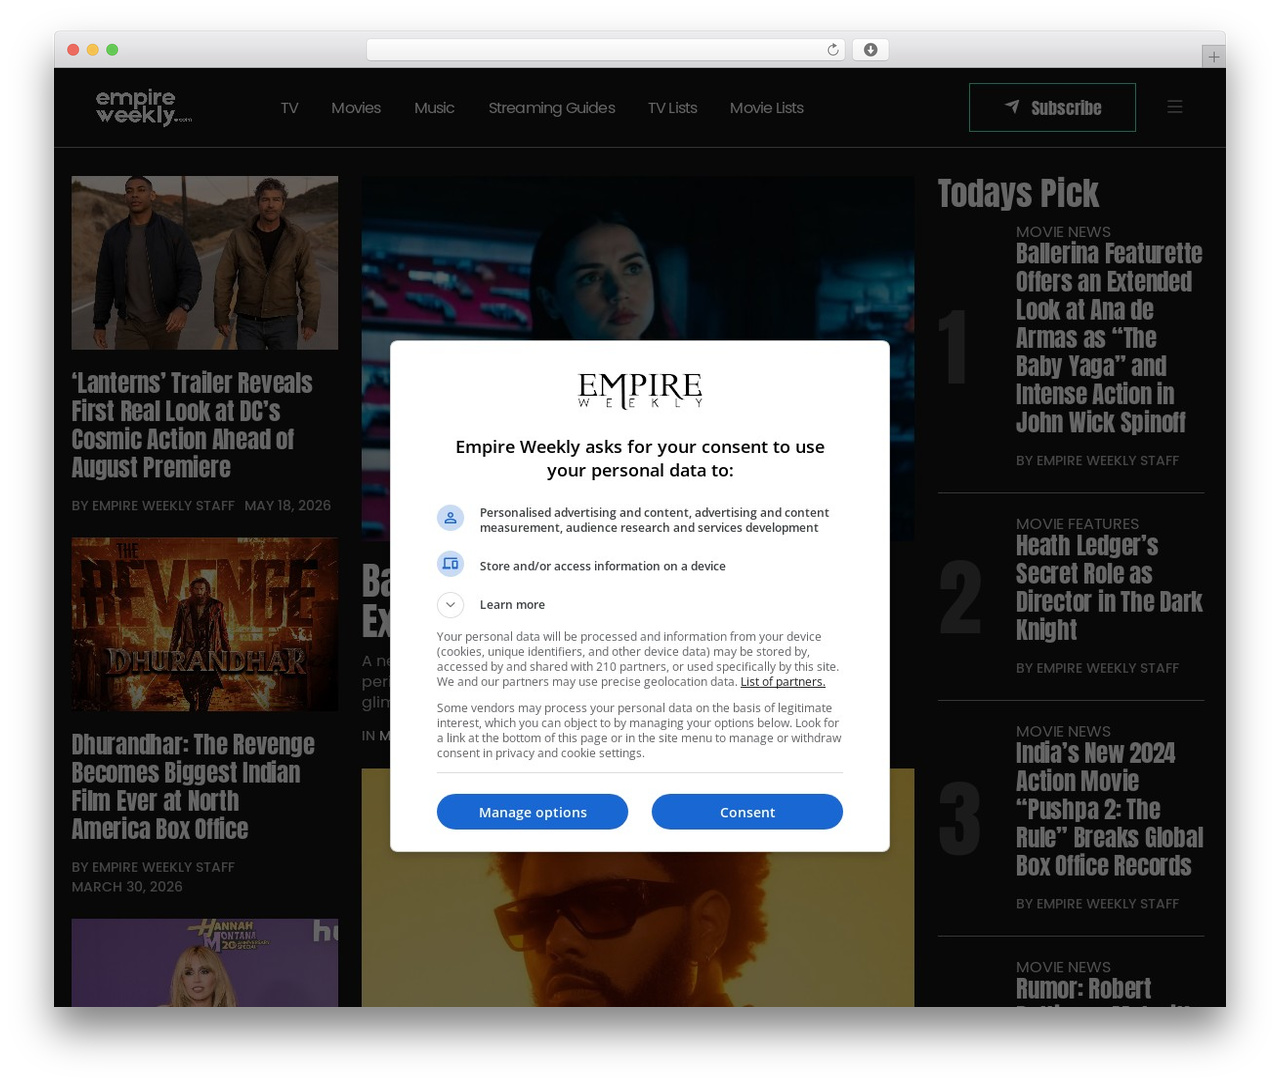Click BY EMPIRE WEEKLY STAFF under Heath Ledger
Screen dimensions: 1280x1084
(x=1097, y=668)
